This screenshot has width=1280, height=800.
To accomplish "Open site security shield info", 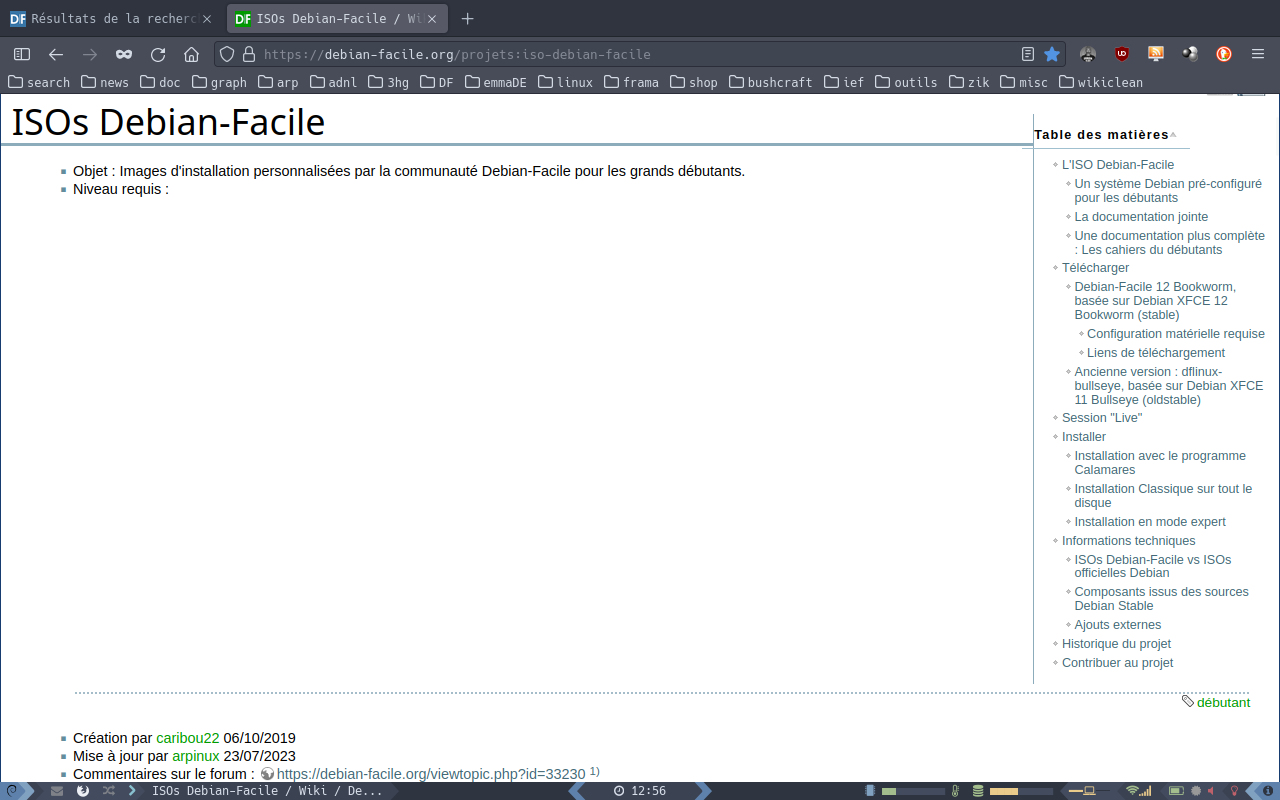I will click(227, 54).
